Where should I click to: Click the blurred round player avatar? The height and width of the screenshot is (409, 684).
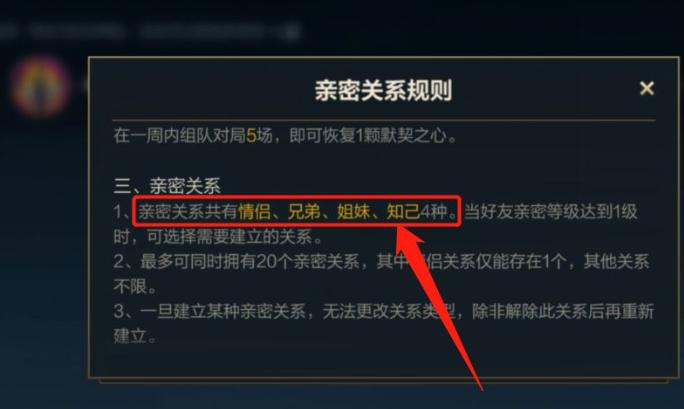[x=40, y=85]
